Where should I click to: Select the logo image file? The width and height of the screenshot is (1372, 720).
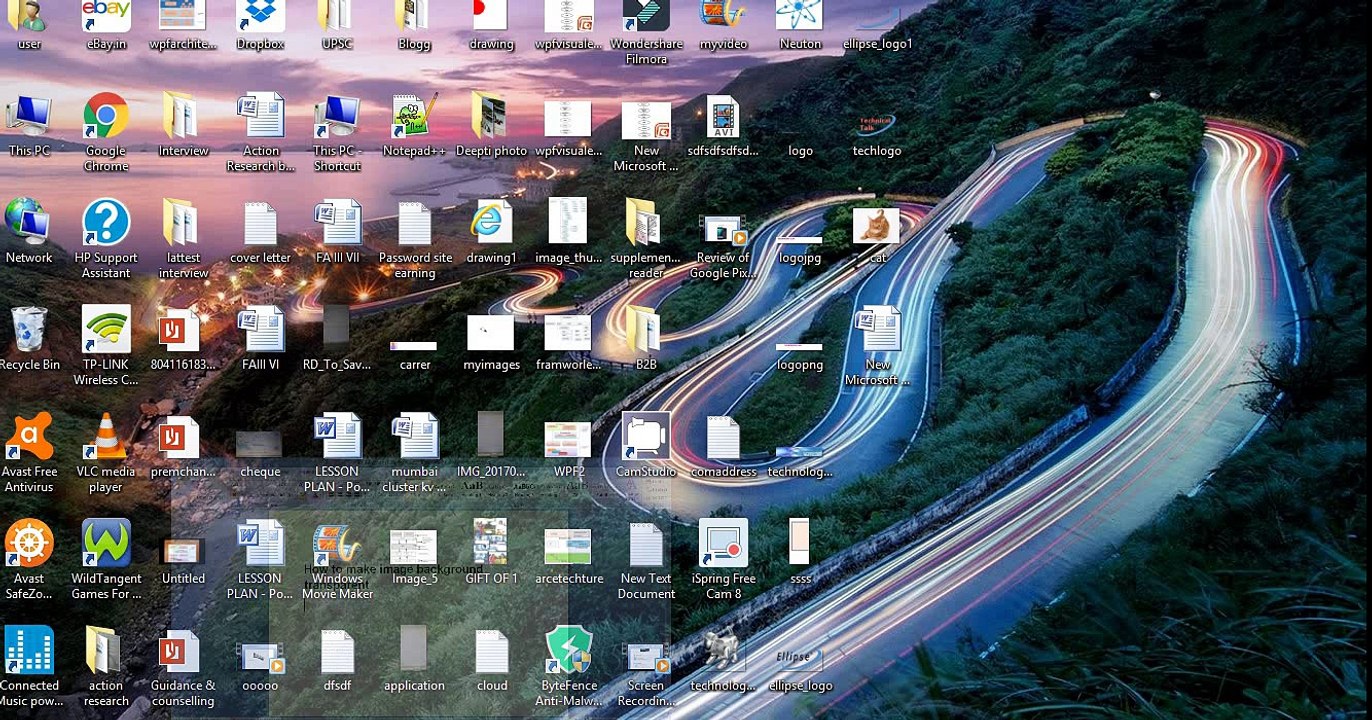tap(800, 150)
